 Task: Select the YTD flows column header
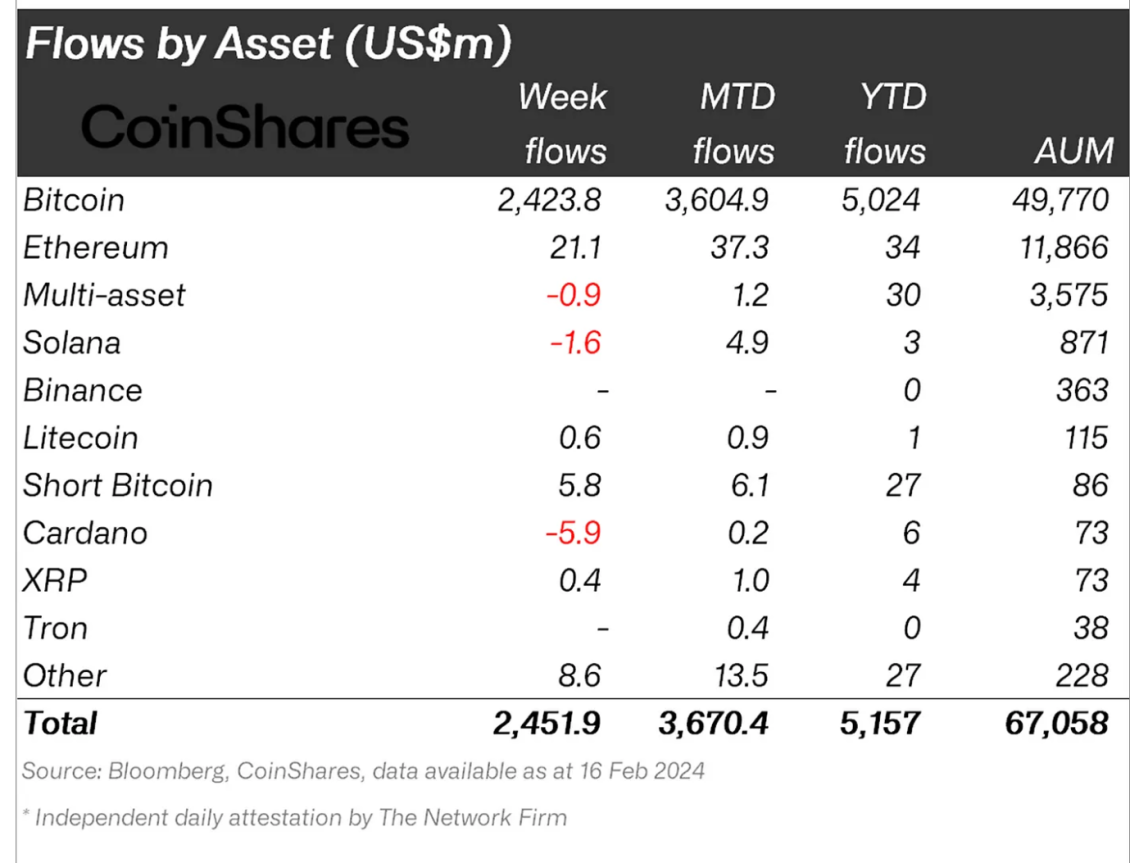point(884,124)
